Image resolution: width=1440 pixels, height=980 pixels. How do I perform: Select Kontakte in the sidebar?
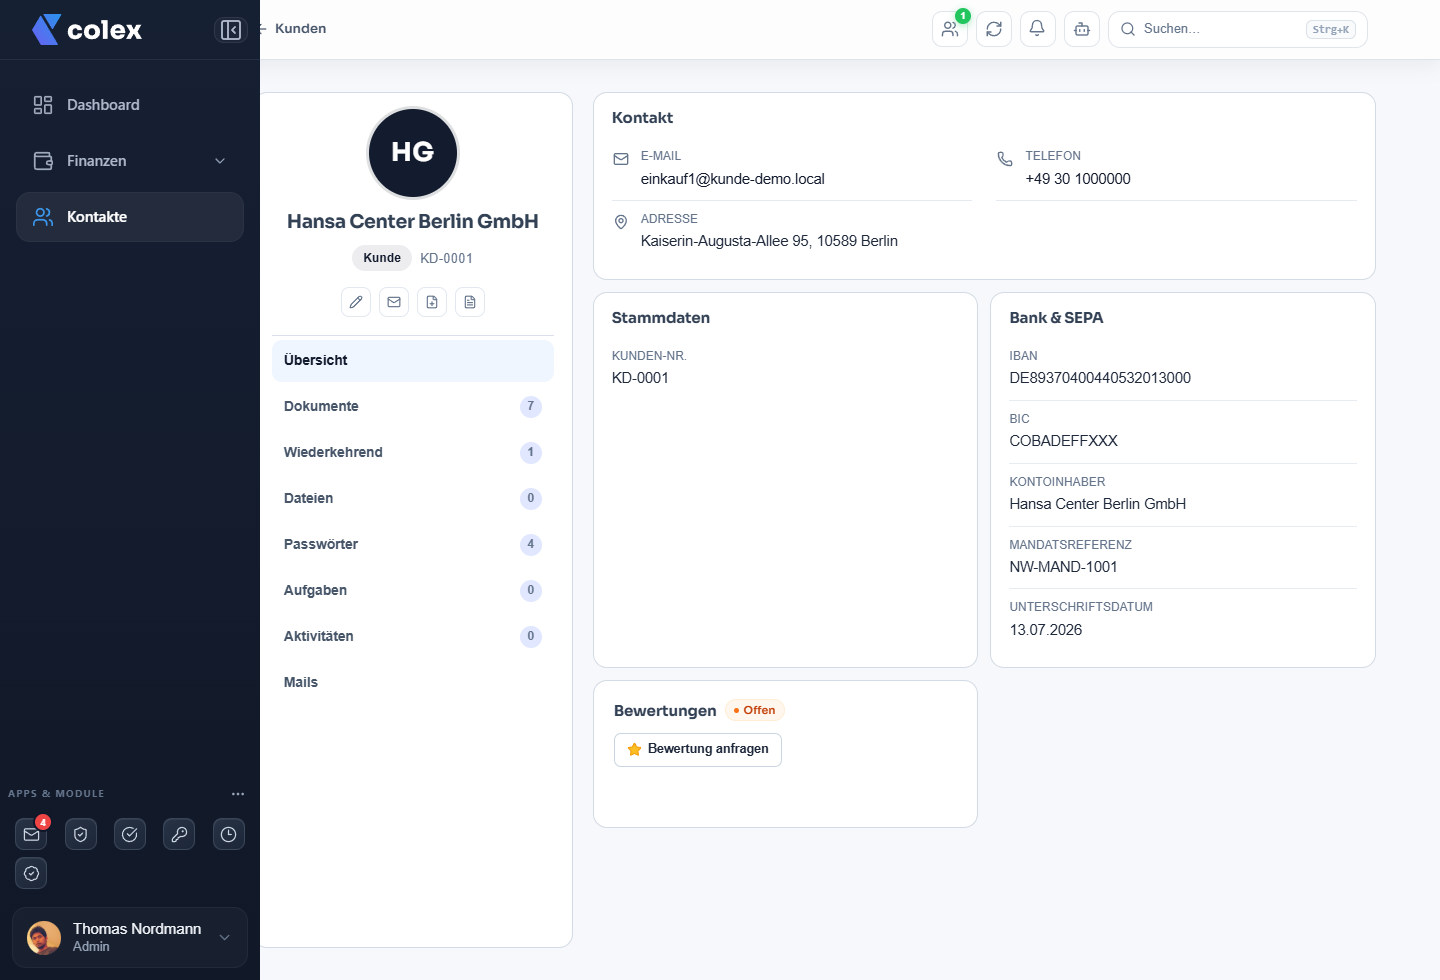click(x=130, y=217)
